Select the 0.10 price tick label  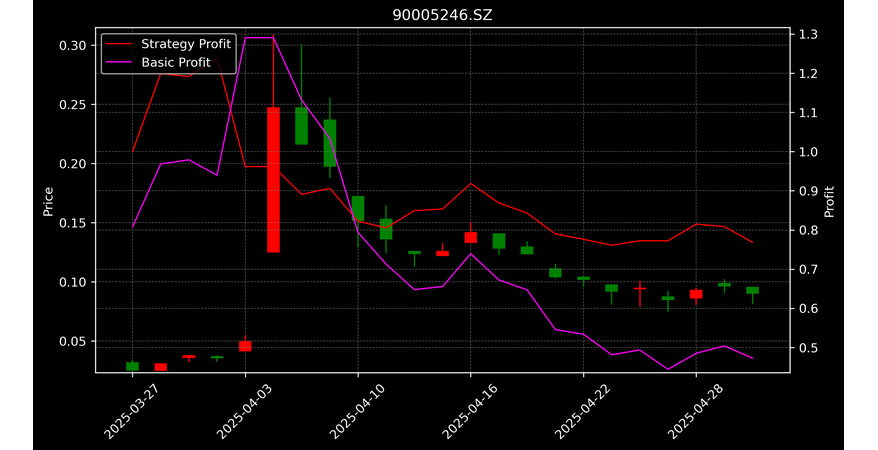tap(73, 282)
